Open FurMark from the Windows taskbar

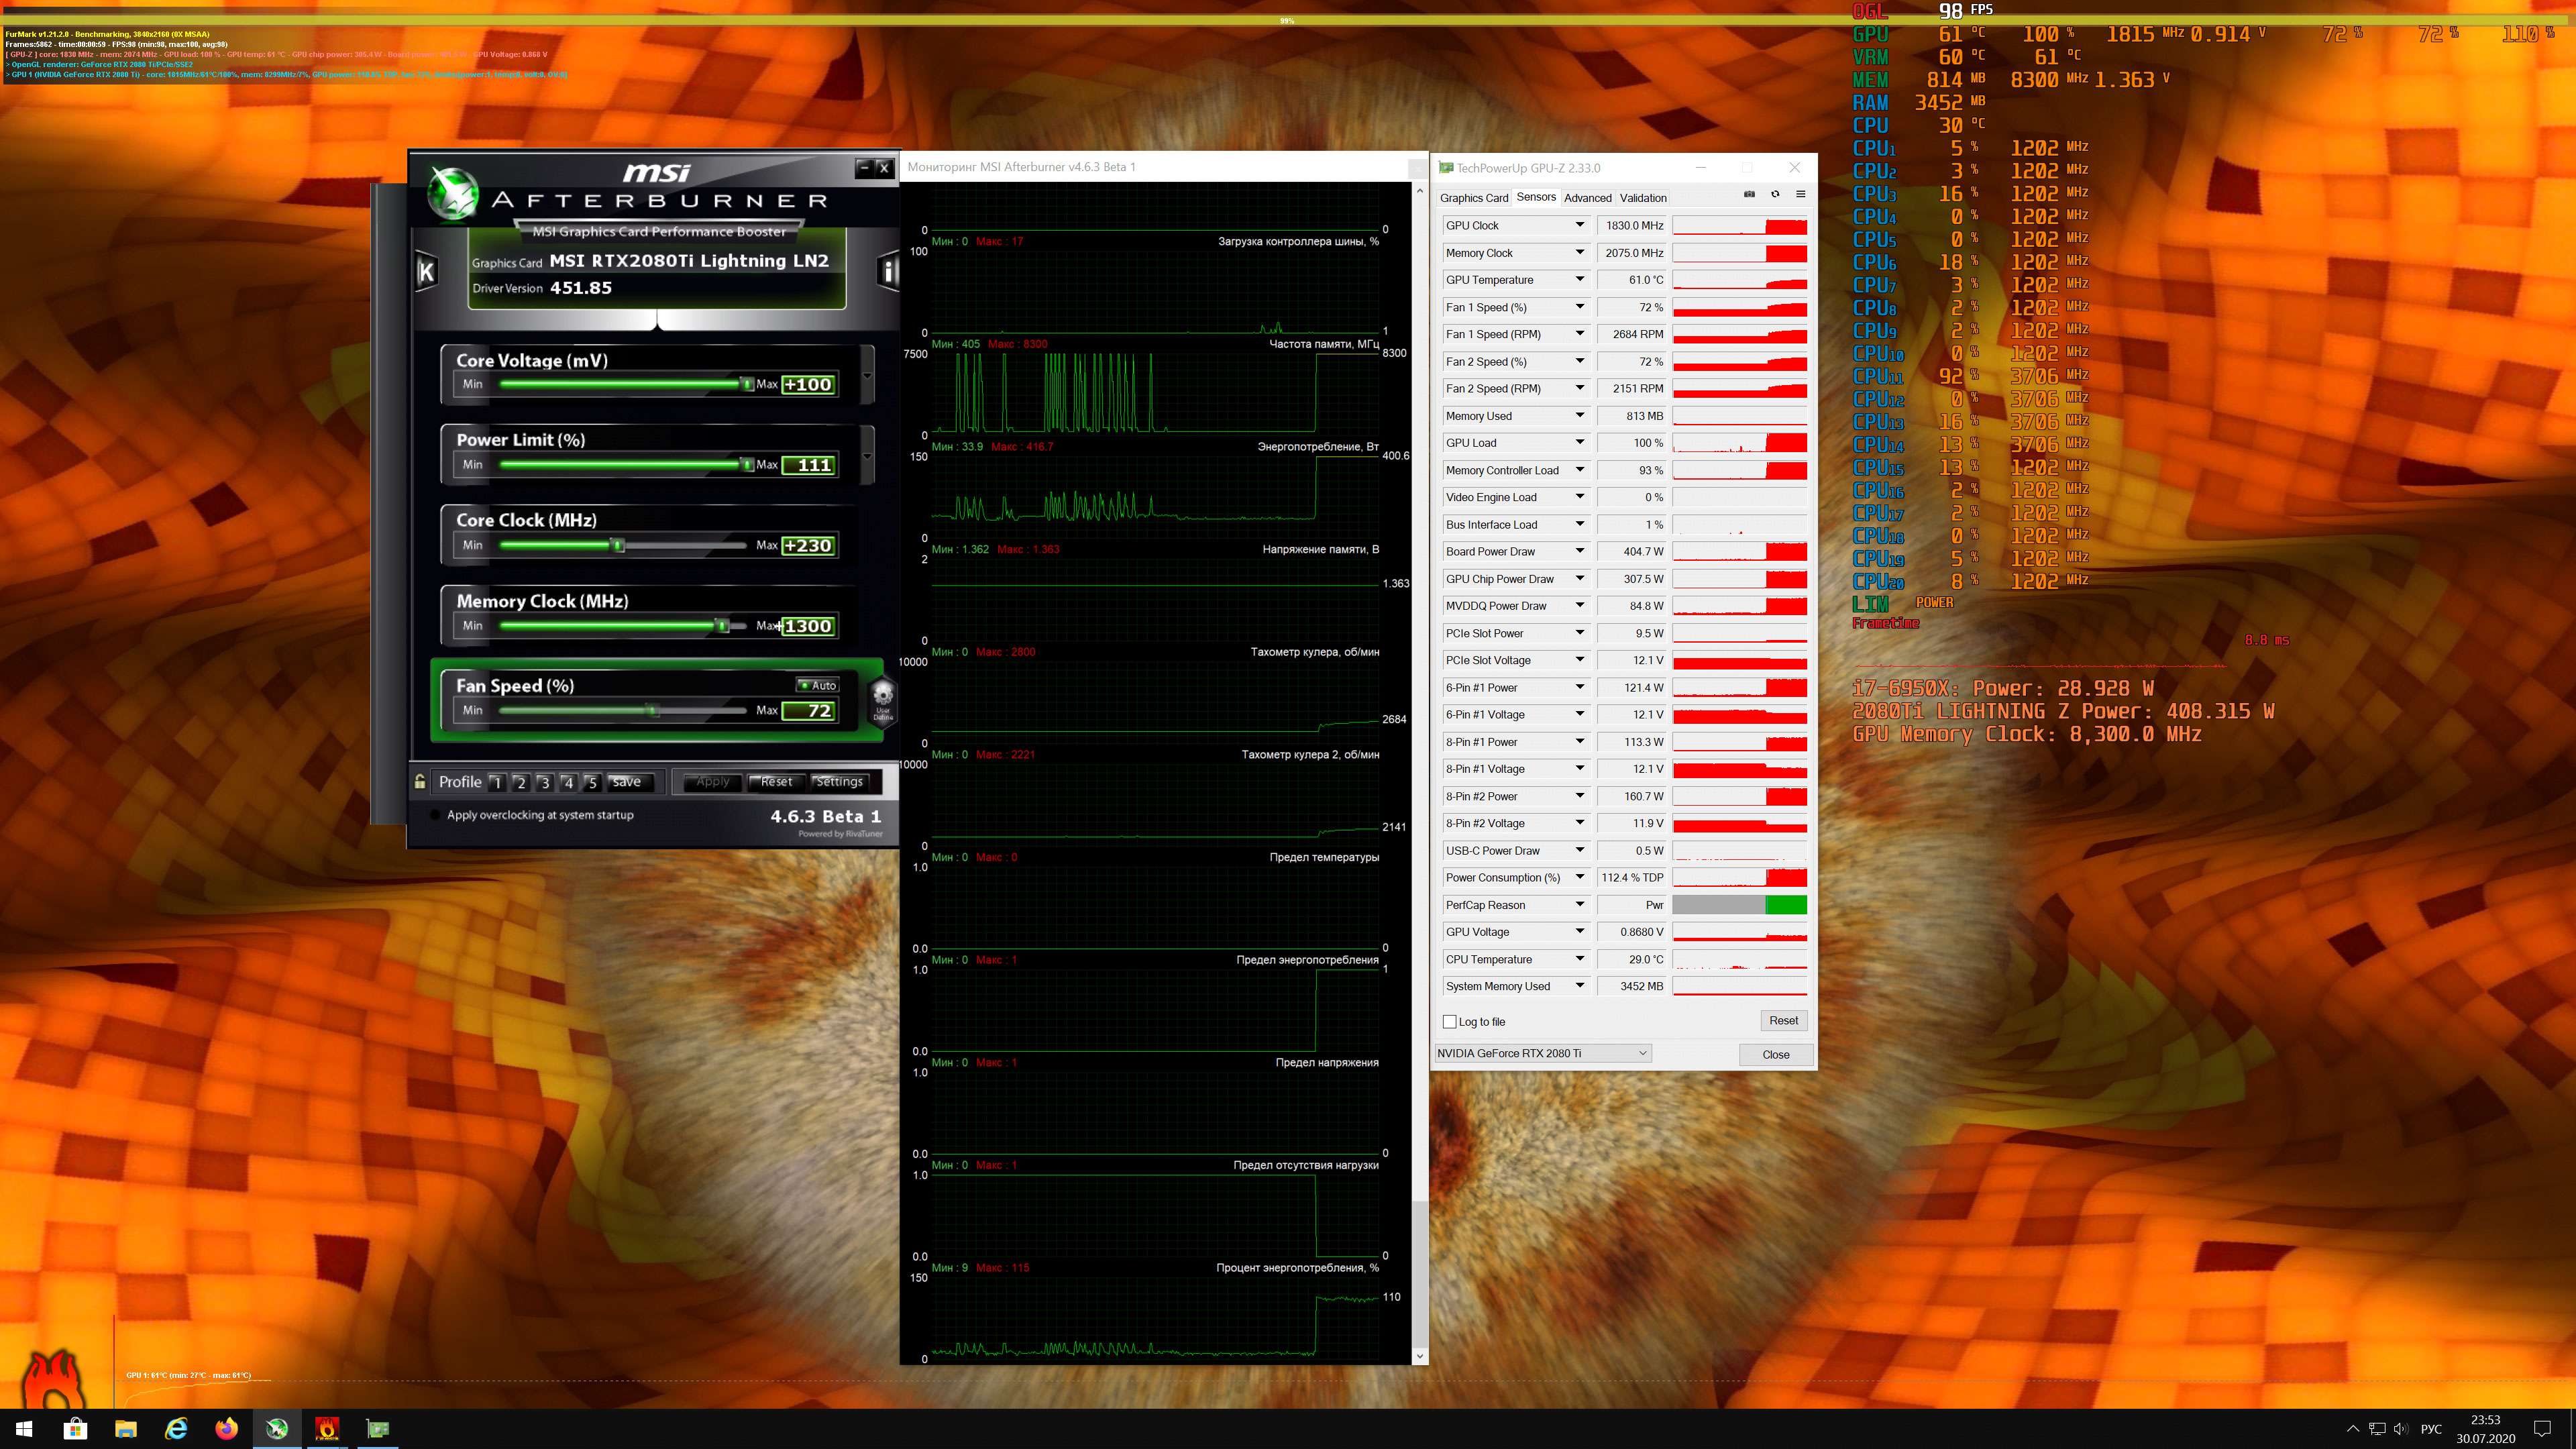327,1428
